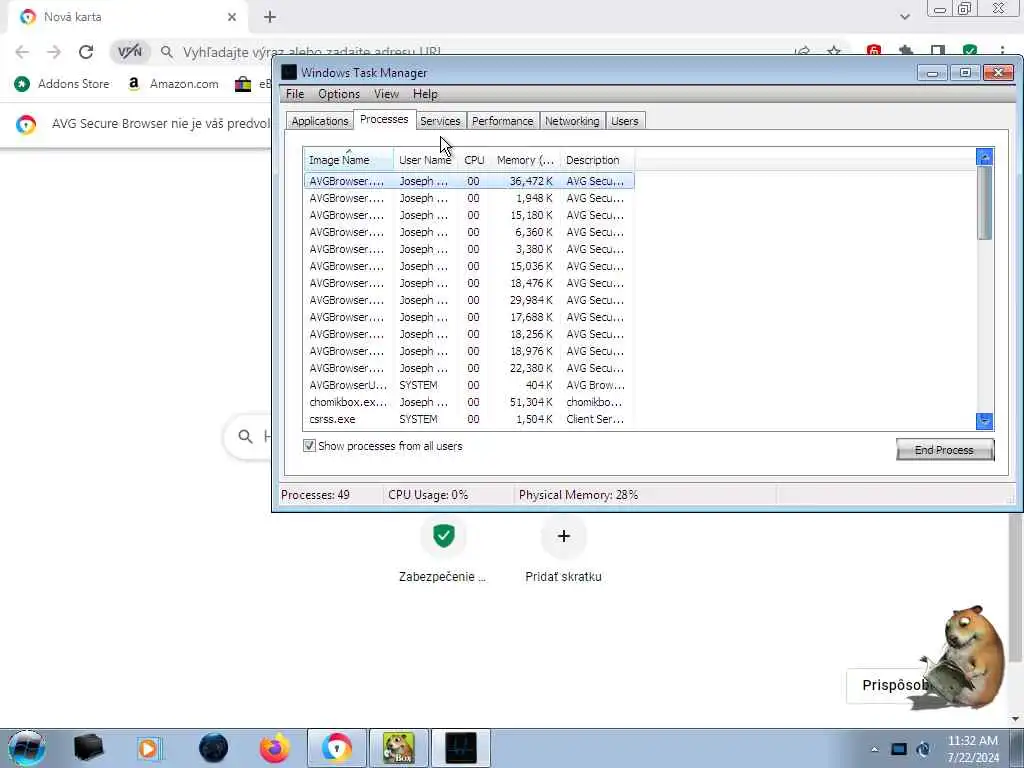
Task: Click the process list scroll up arrow
Action: [x=985, y=157]
